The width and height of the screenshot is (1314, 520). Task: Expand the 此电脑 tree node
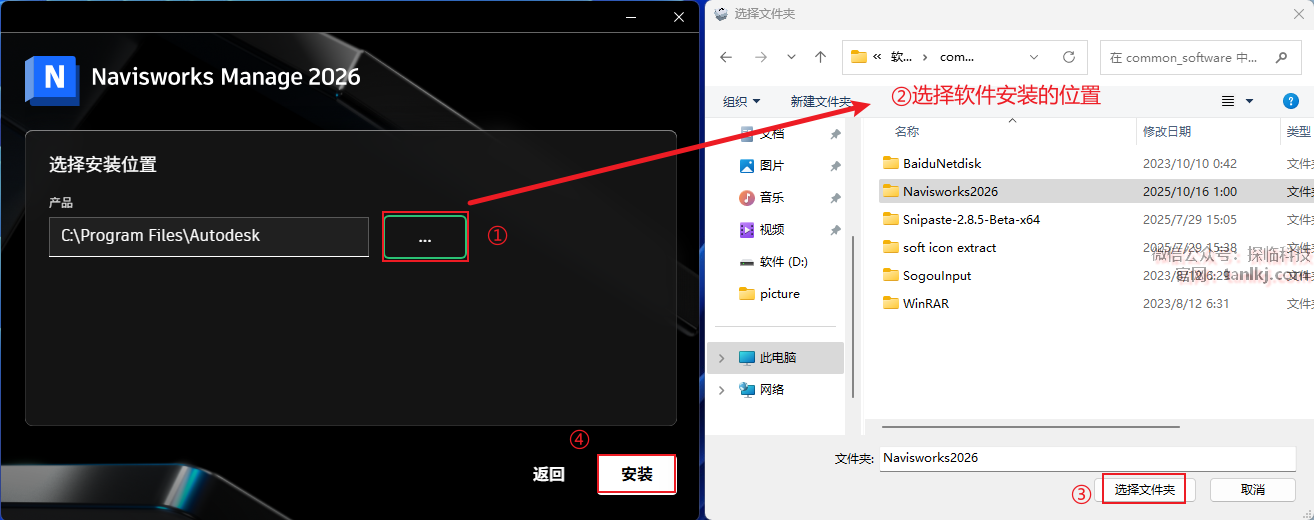click(721, 357)
